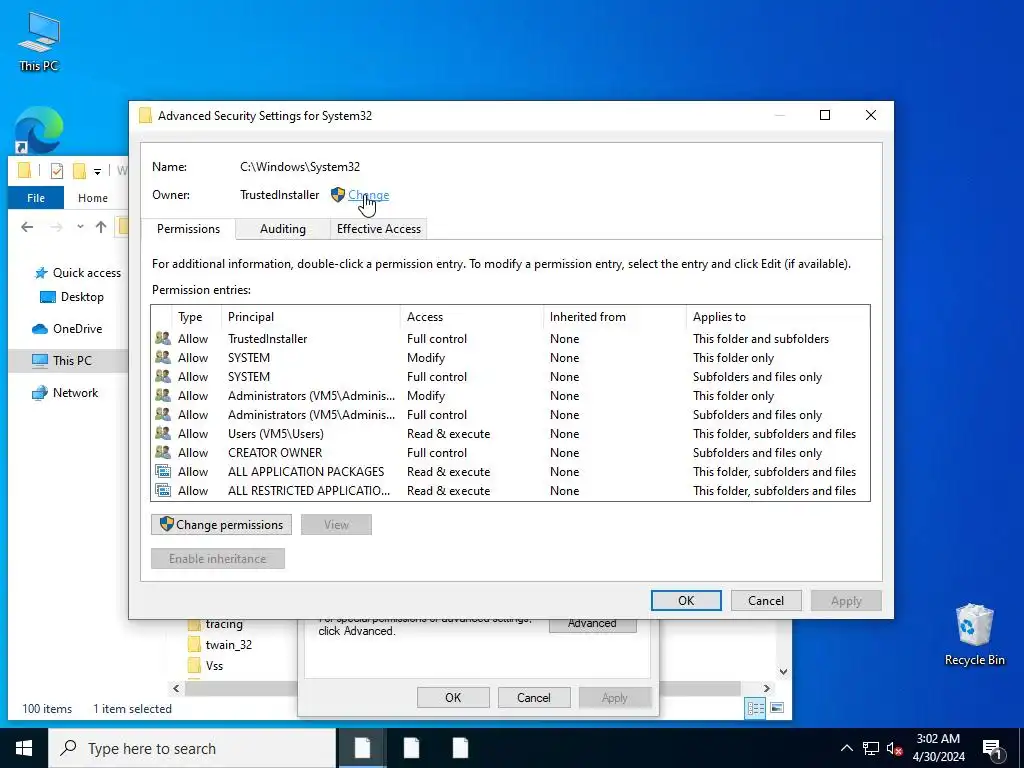1024x768 pixels.
Task: Click Cancel in Advanced Security Settings dialog
Action: [765, 601]
